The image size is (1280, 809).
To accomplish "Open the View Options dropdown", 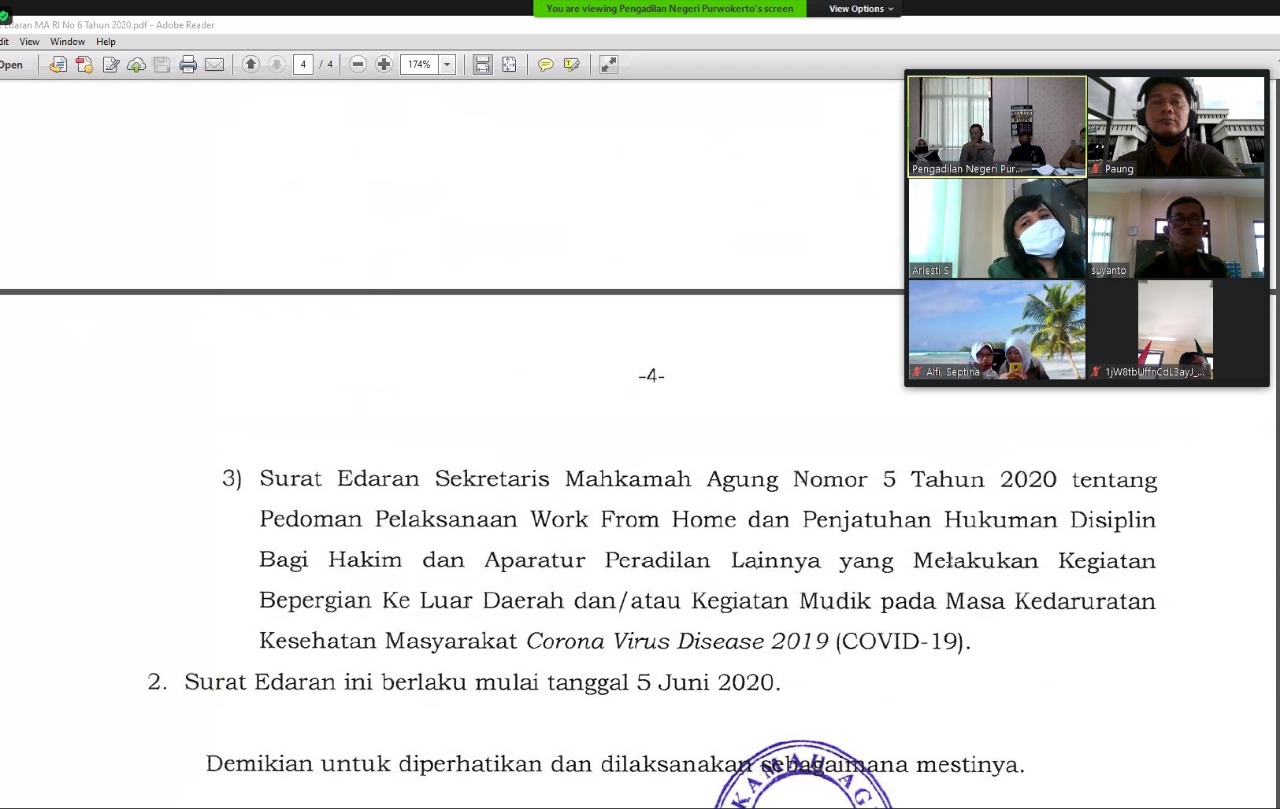I will (x=858, y=8).
